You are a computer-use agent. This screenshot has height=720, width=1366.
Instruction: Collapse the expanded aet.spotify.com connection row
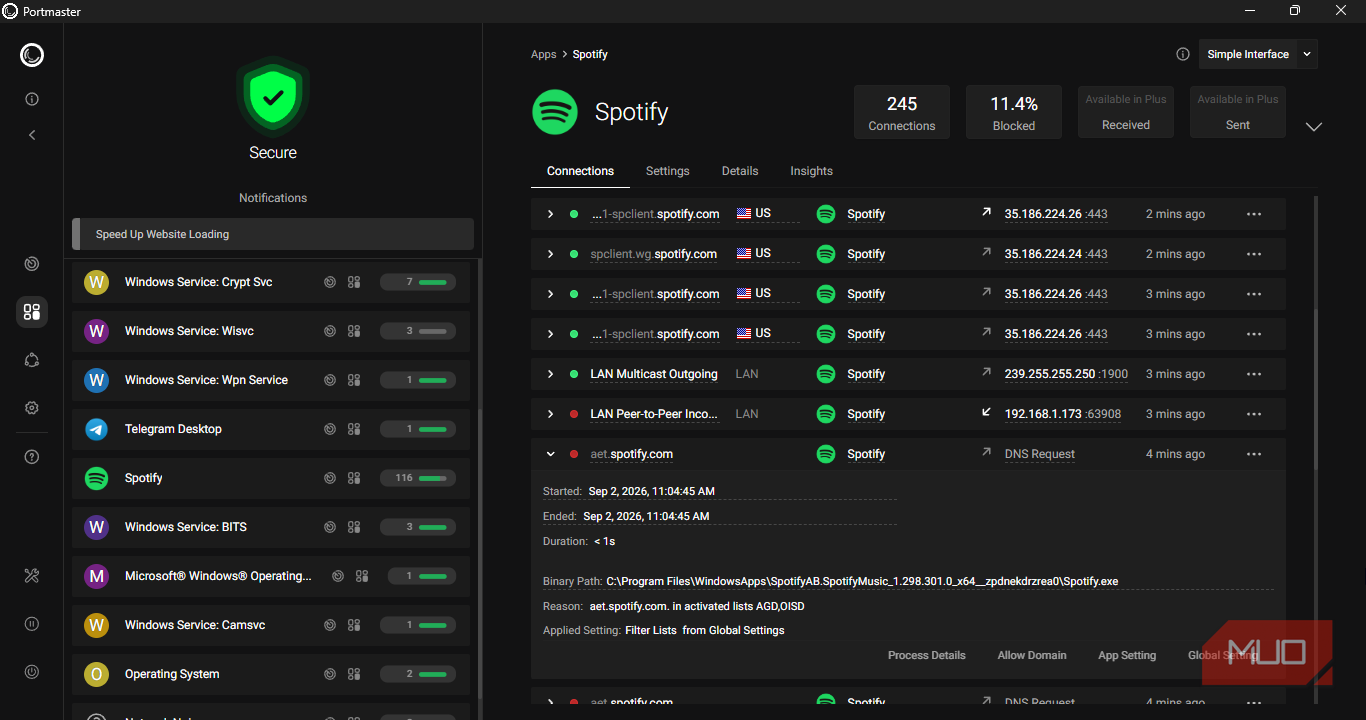coord(550,454)
